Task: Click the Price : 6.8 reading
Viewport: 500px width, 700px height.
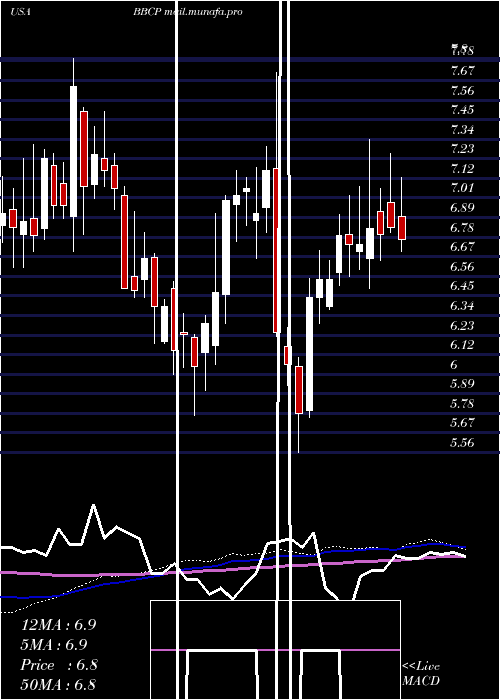Action: pyautogui.click(x=59, y=665)
